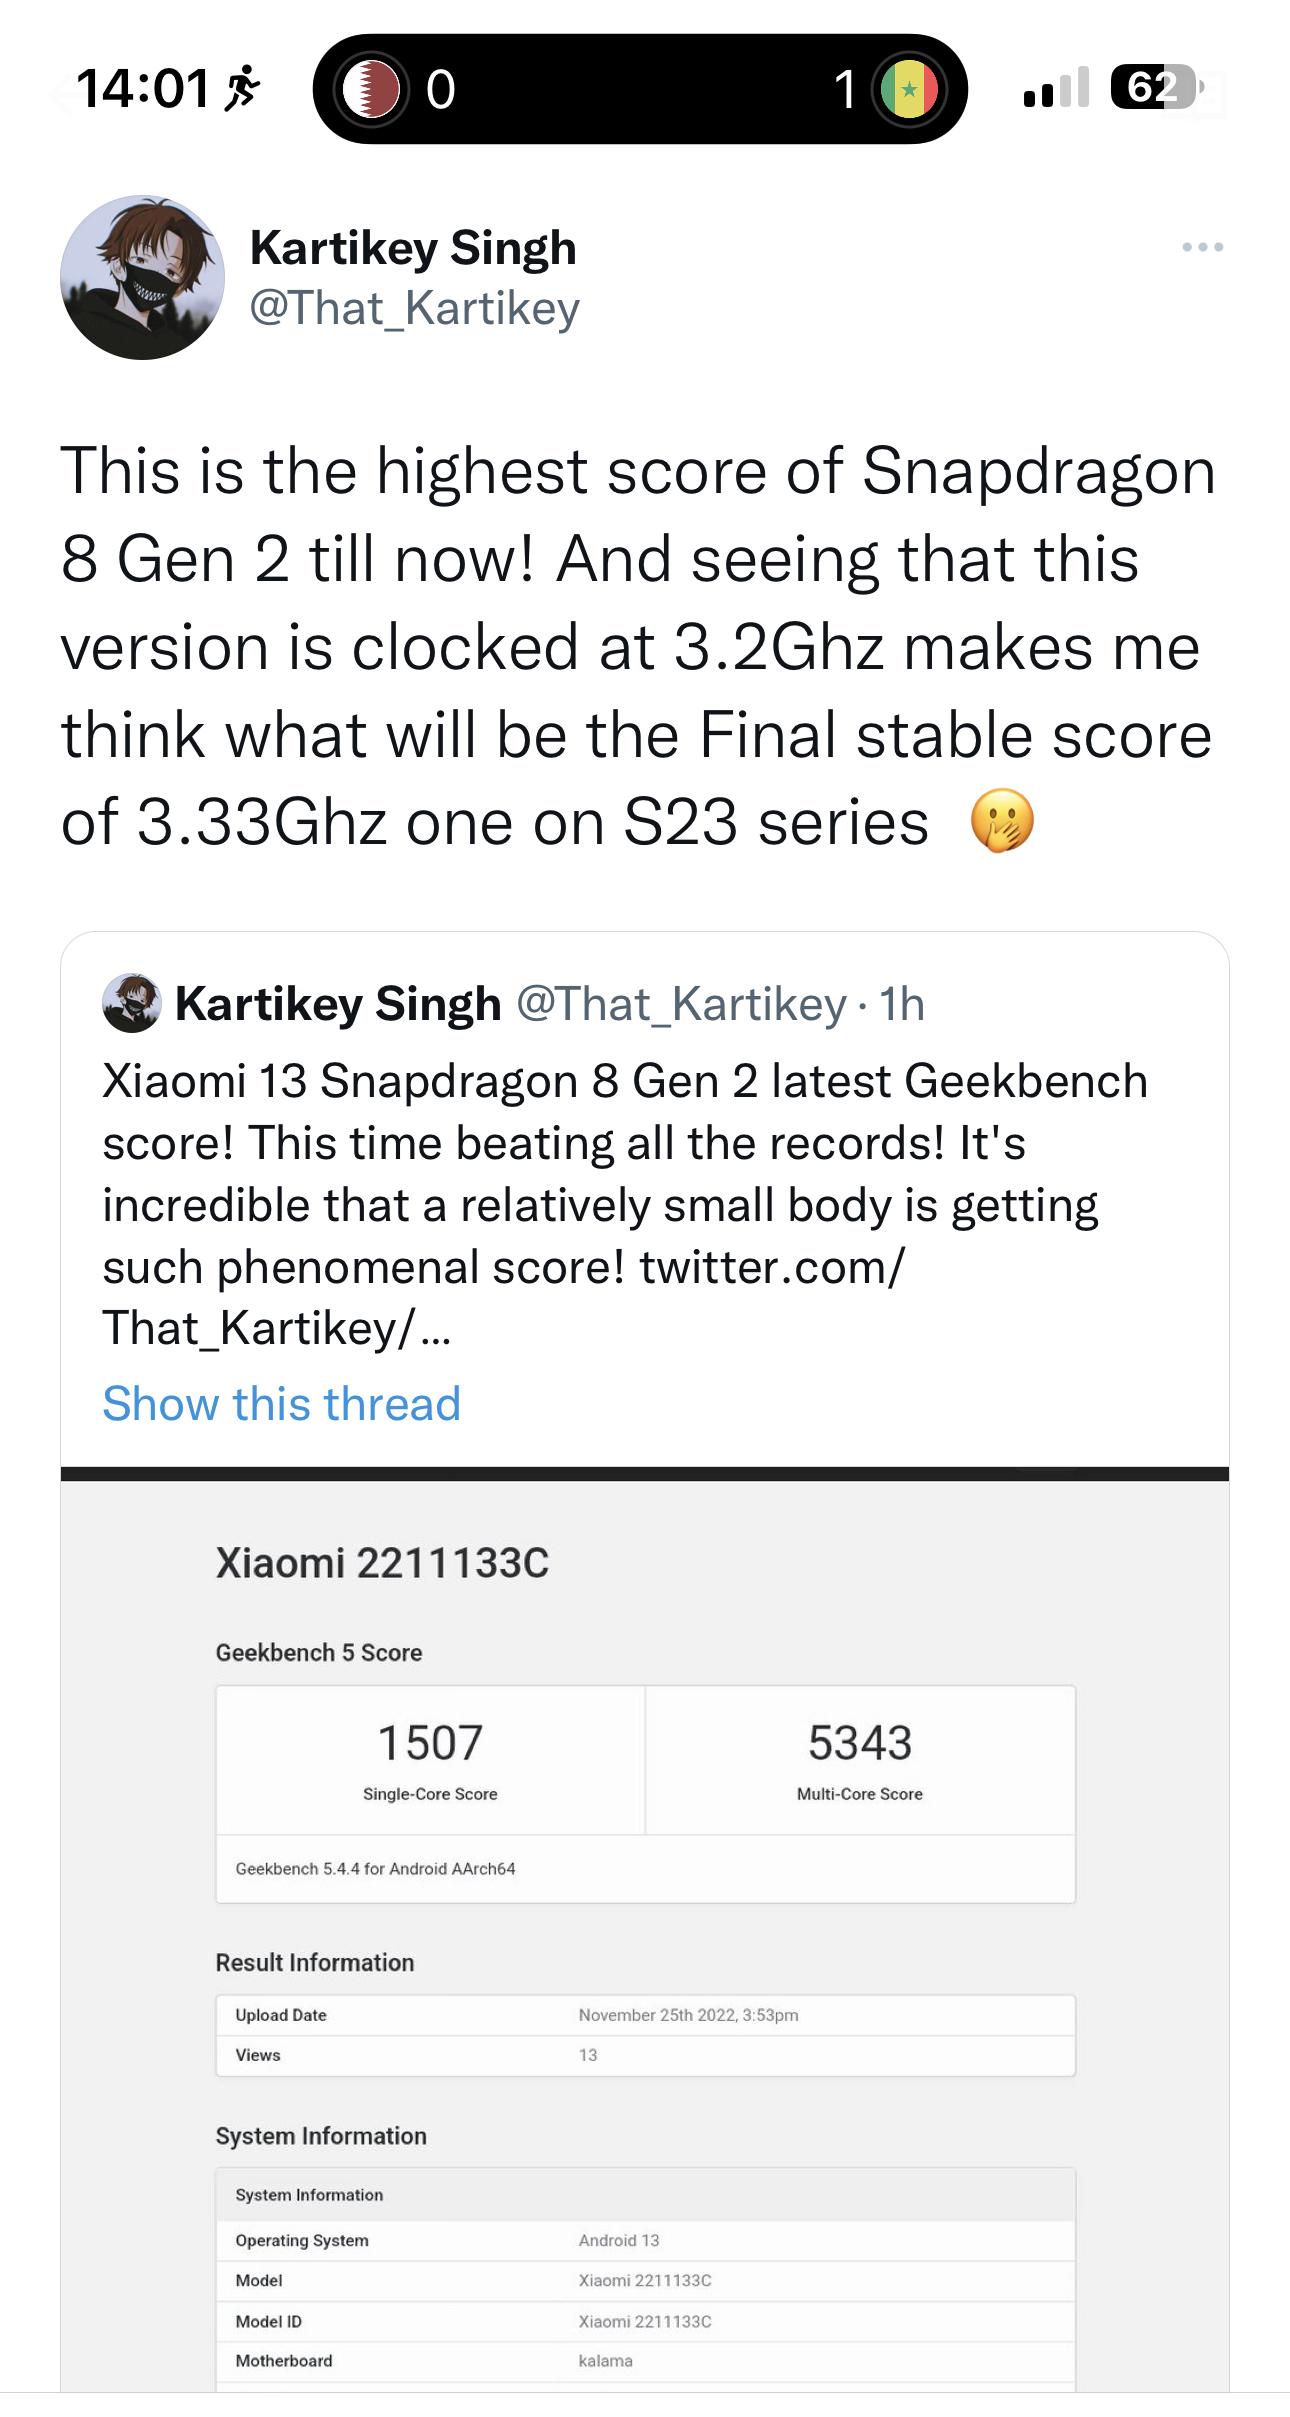Tap the running figure status icon
Image resolution: width=1290 pixels, height=2417 pixels.
pyautogui.click(x=241, y=88)
